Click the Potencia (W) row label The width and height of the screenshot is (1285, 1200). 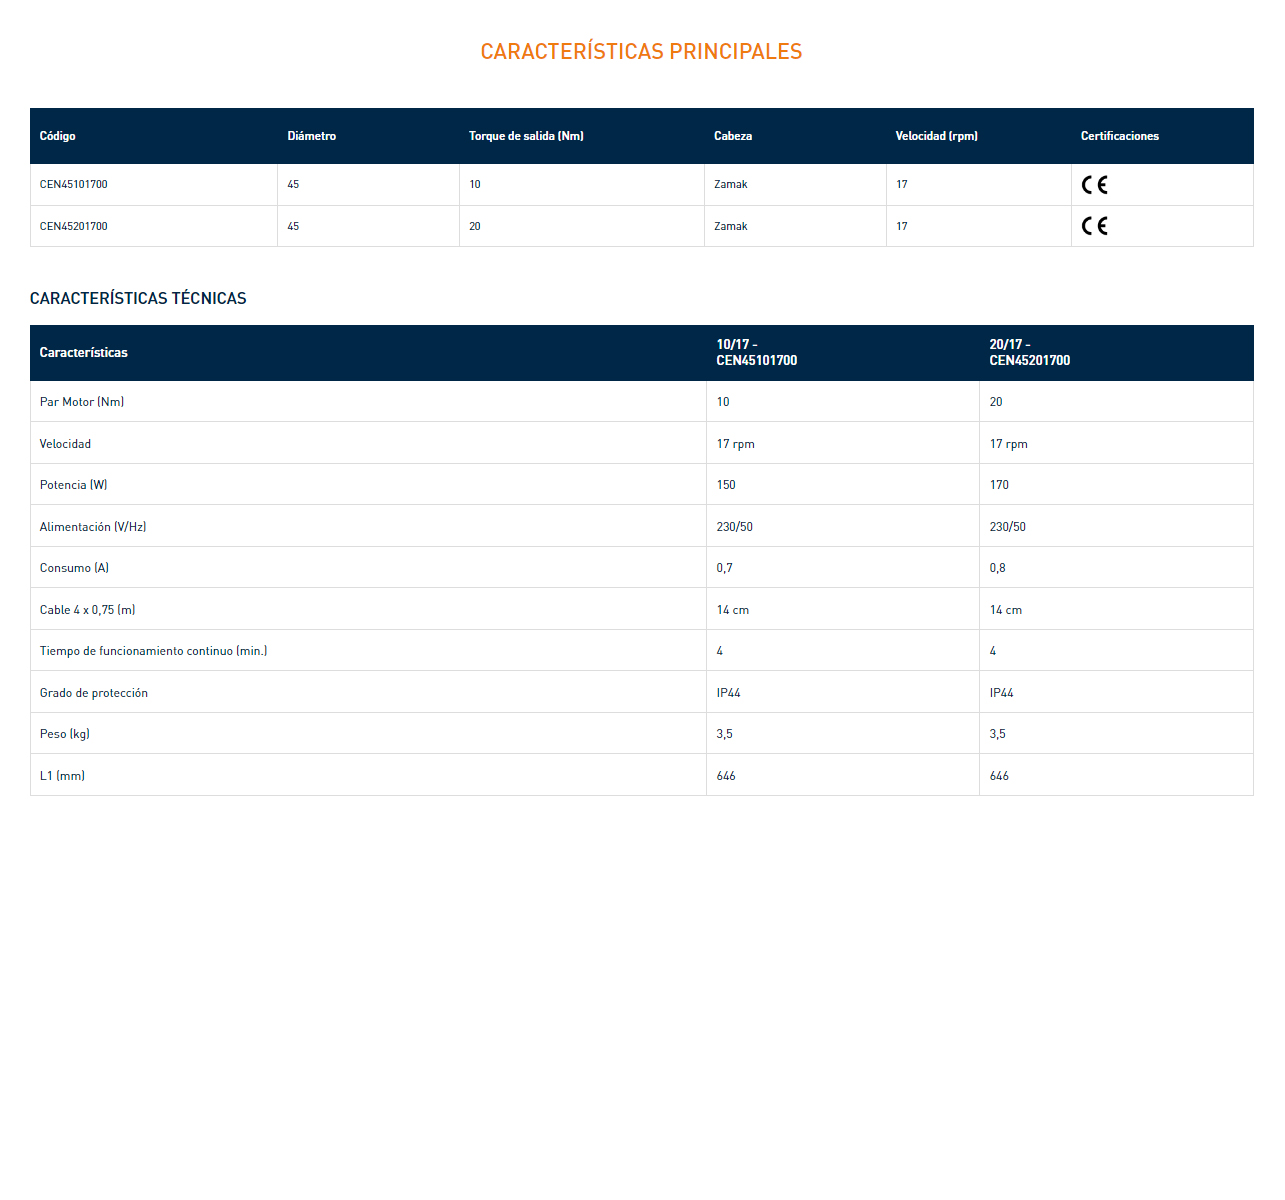[x=74, y=485]
